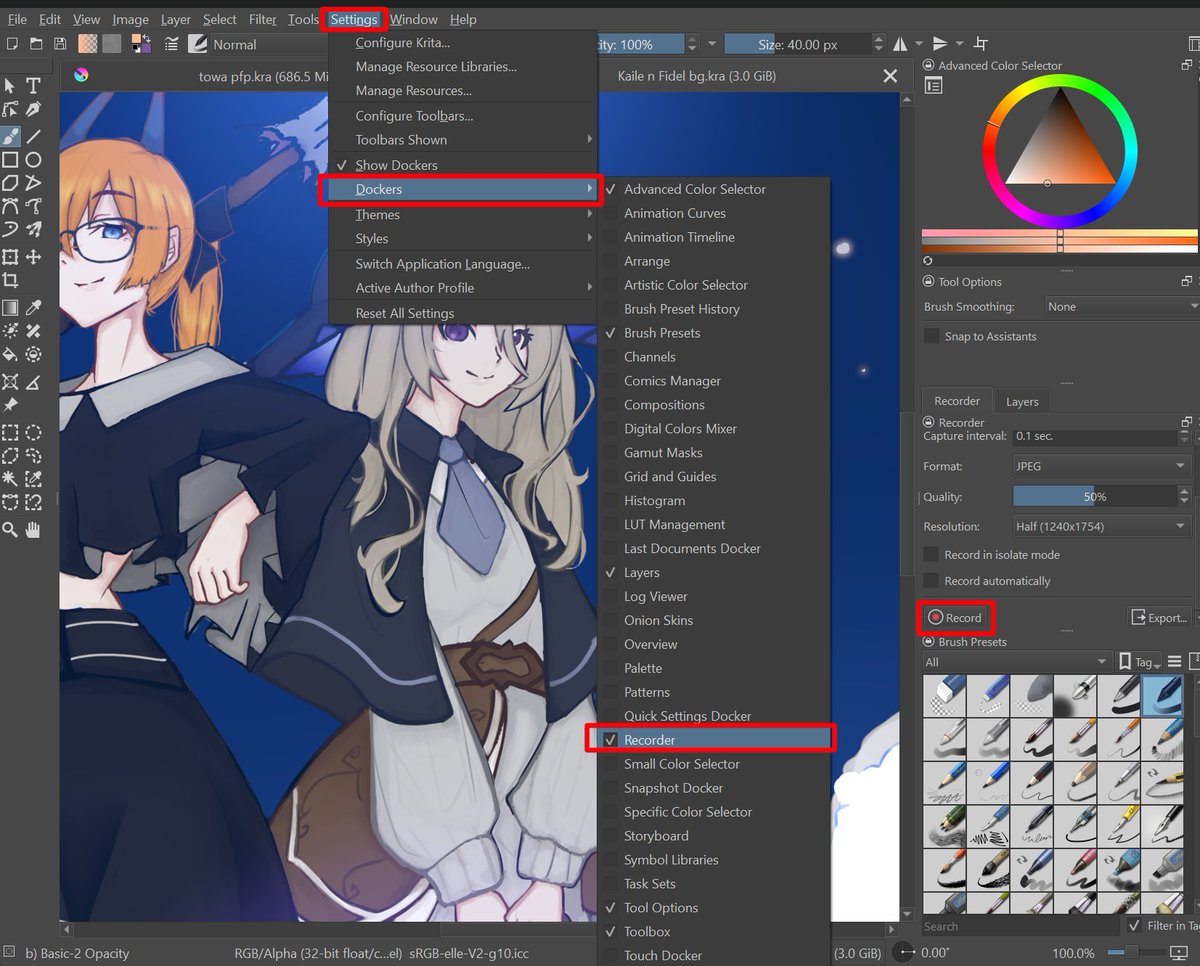
Task: Enable Record in isolate mode
Action: pyautogui.click(x=931, y=554)
